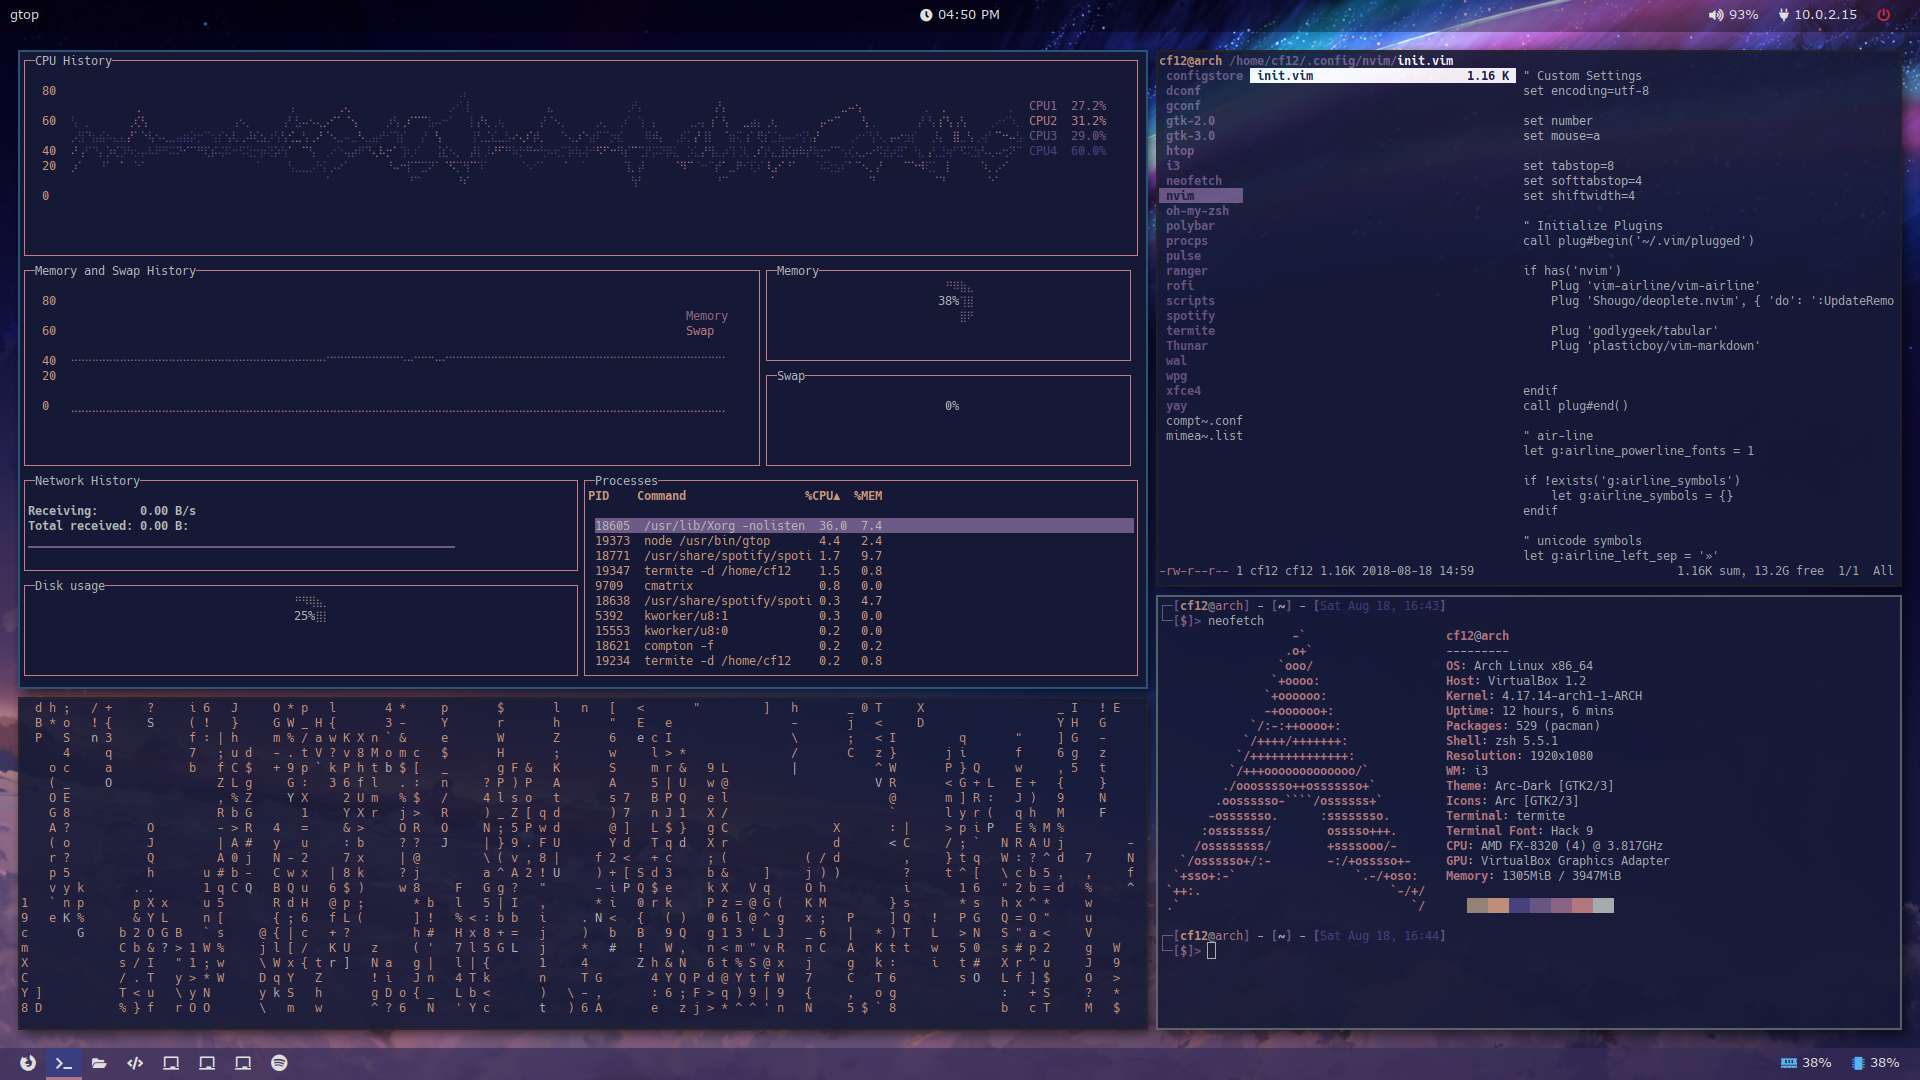The width and height of the screenshot is (1920, 1080).
Task: Select init.vim file entry in ranger
Action: click(x=1285, y=76)
